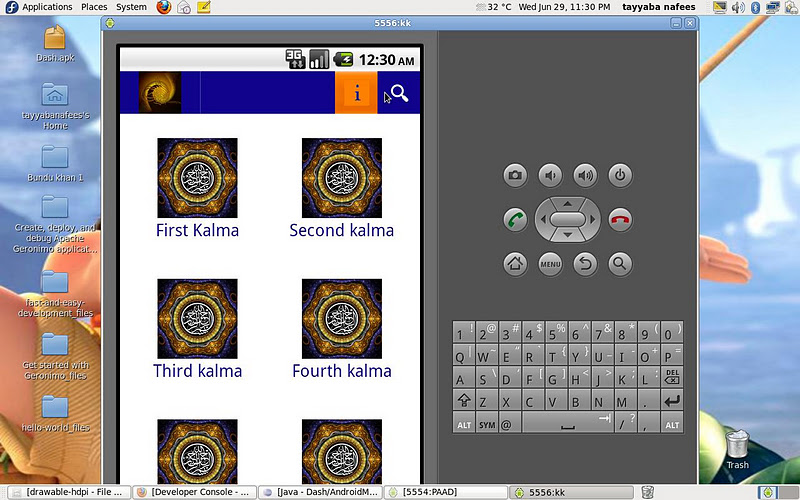Open the Second kalma image tile
The width and height of the screenshot is (800, 500).
point(342,178)
